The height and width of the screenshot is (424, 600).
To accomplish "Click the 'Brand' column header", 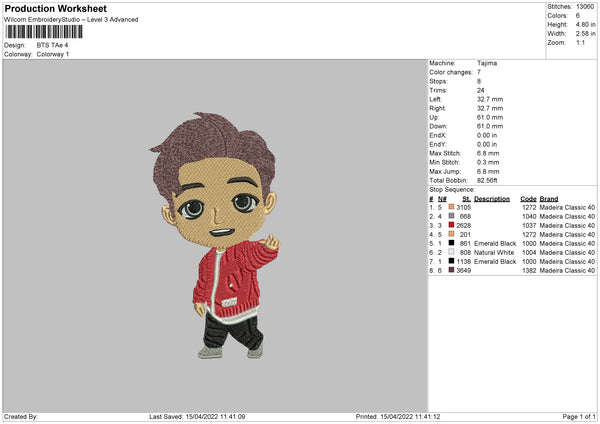I will [x=549, y=199].
